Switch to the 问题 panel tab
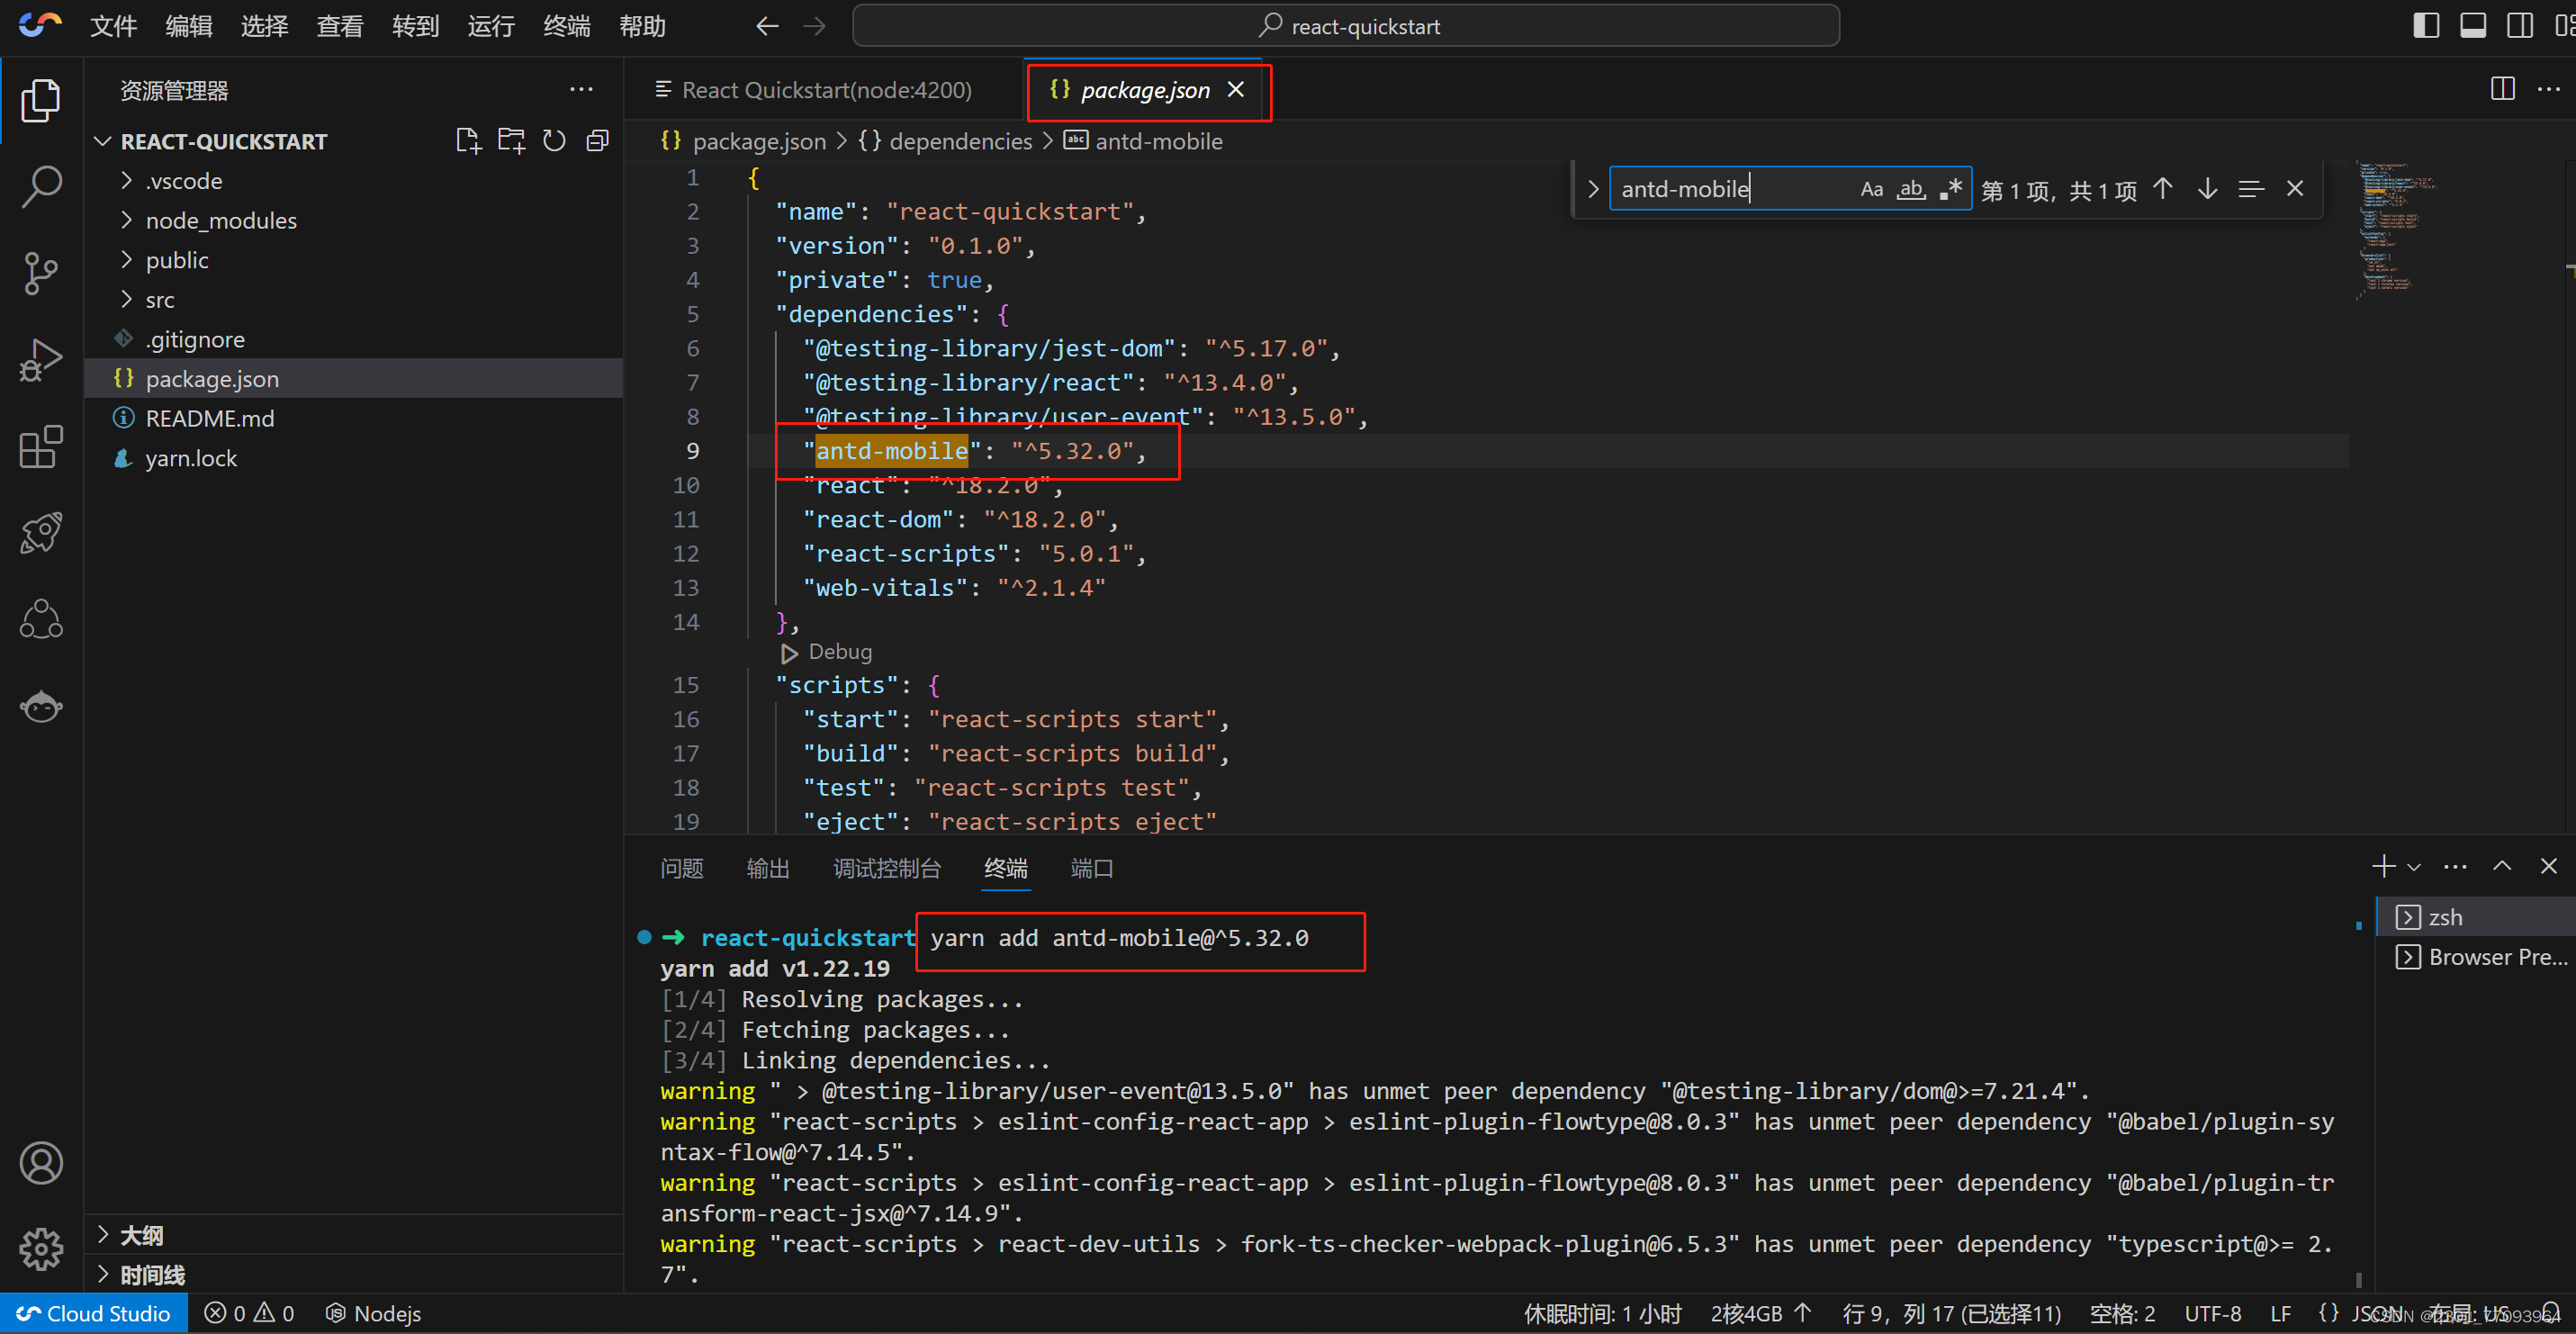This screenshot has width=2576, height=1334. (681, 868)
